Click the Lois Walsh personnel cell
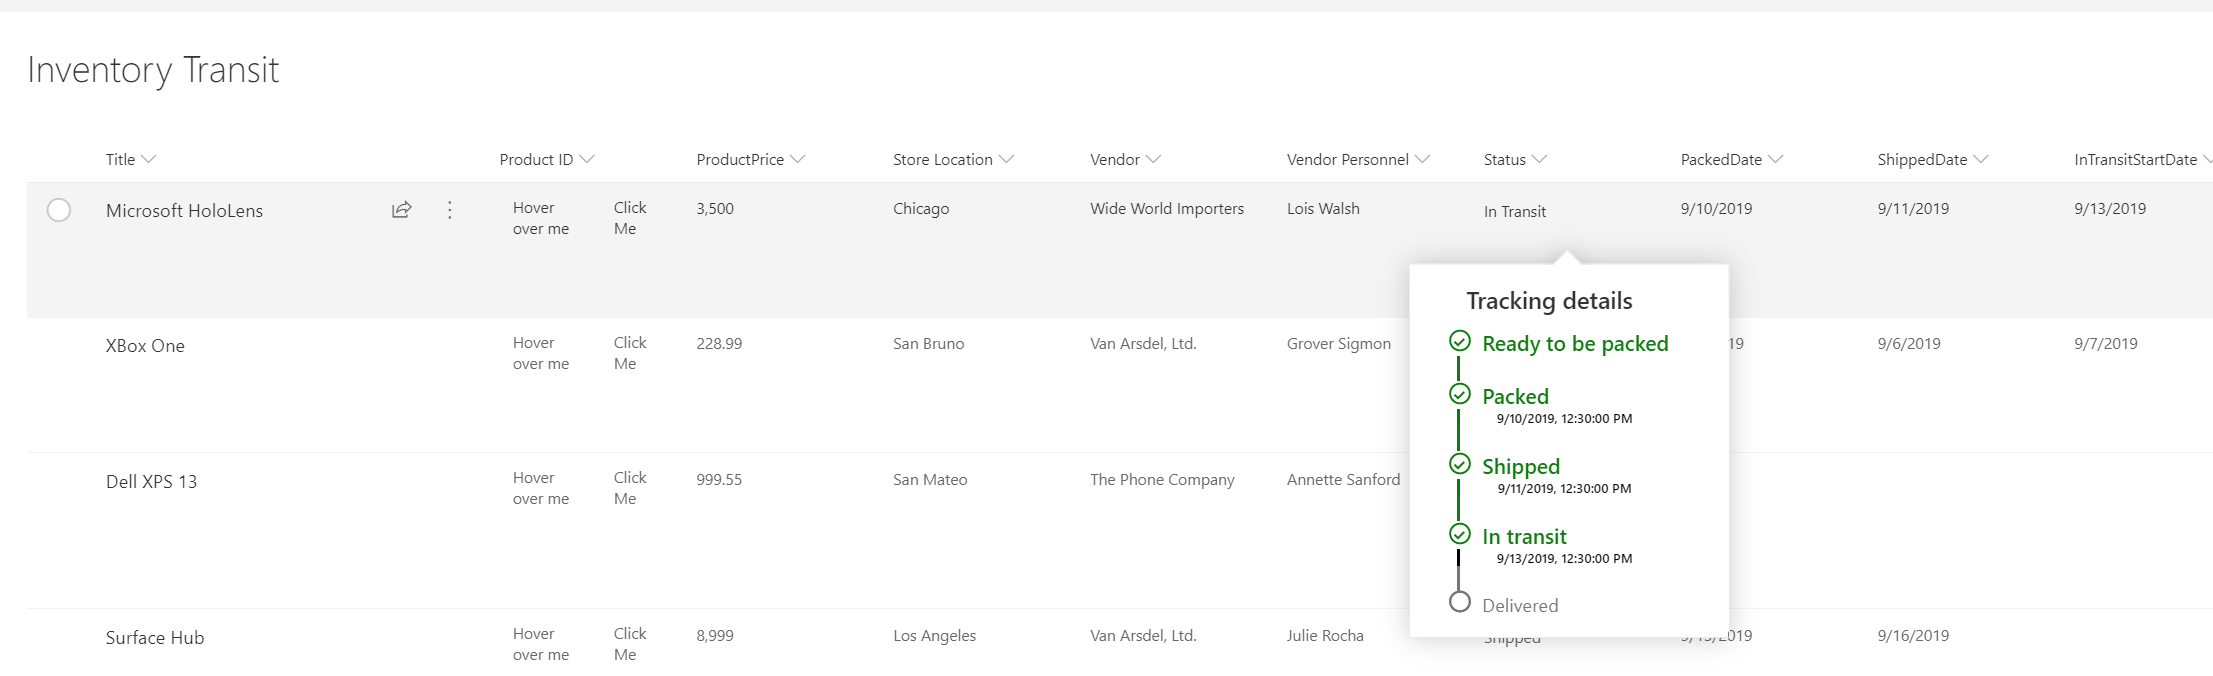 tap(1323, 208)
